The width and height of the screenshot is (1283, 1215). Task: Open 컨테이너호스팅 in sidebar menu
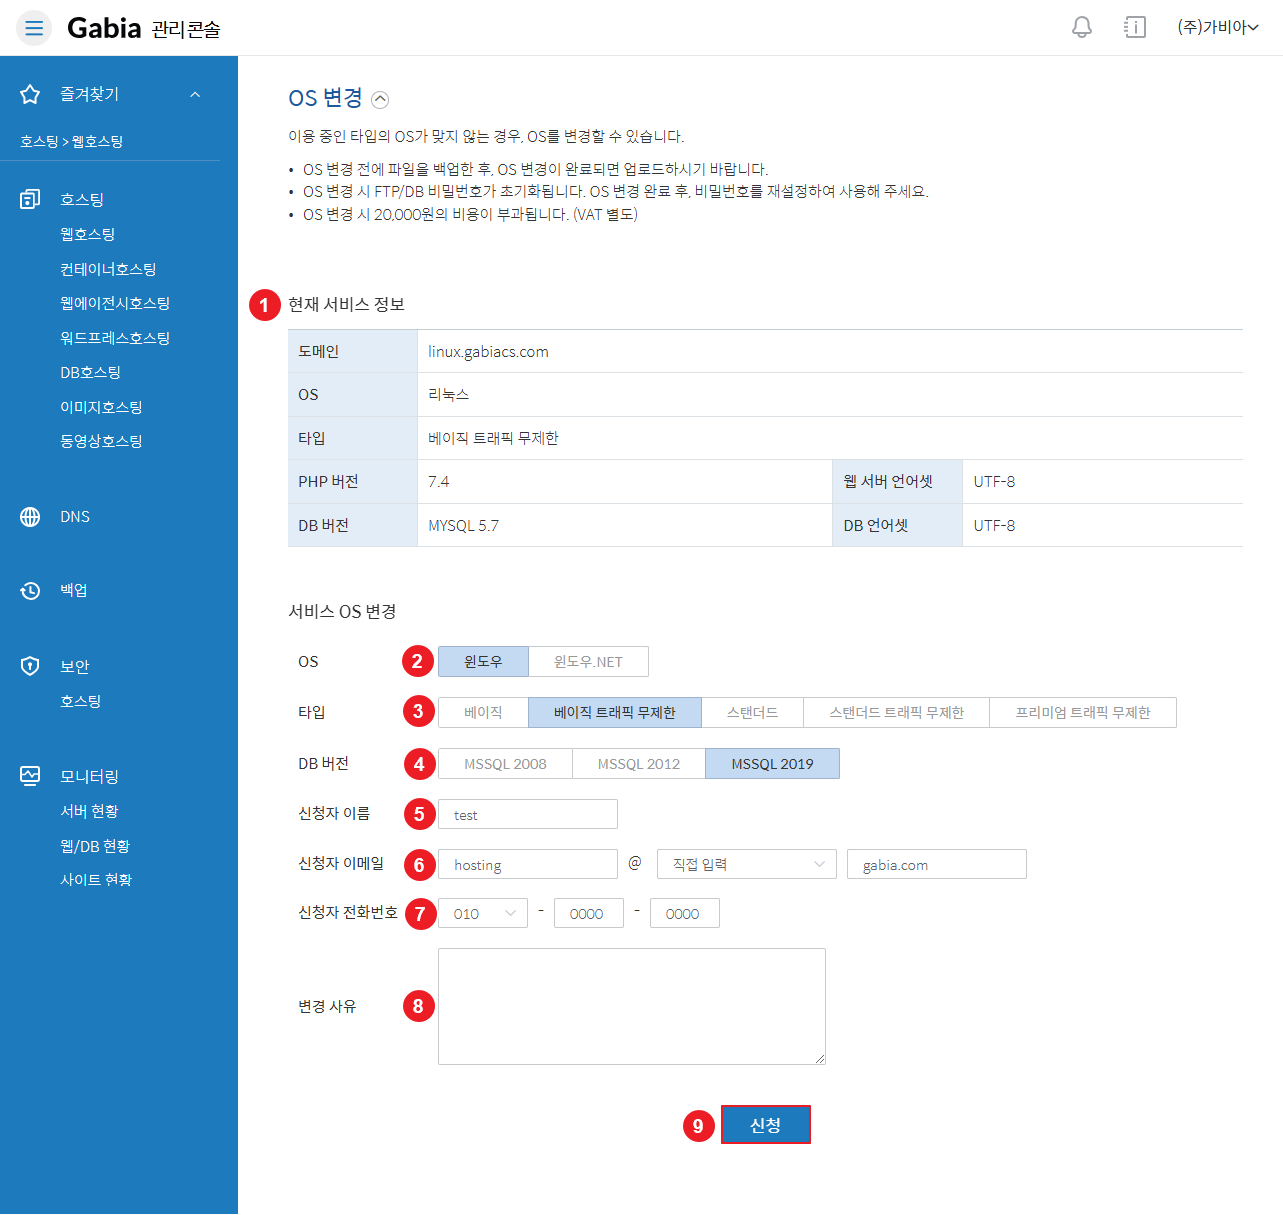point(108,269)
